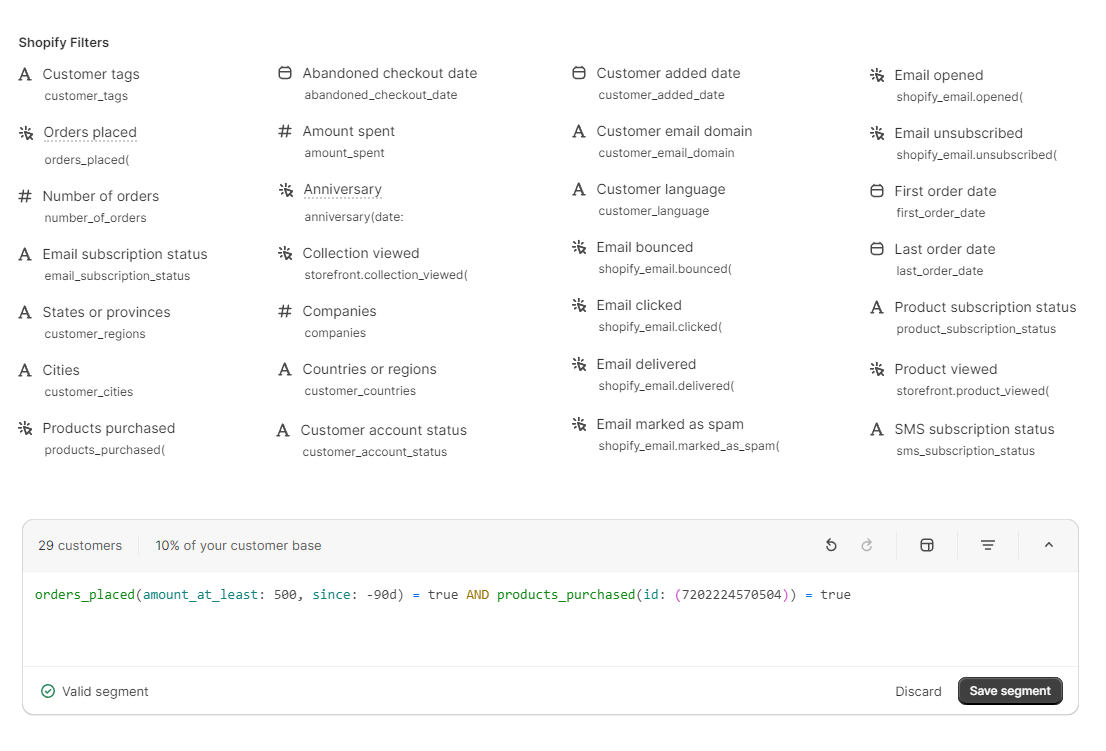Click the Anniversary event icon
Screen dimensions: 1106x751
click(286, 190)
